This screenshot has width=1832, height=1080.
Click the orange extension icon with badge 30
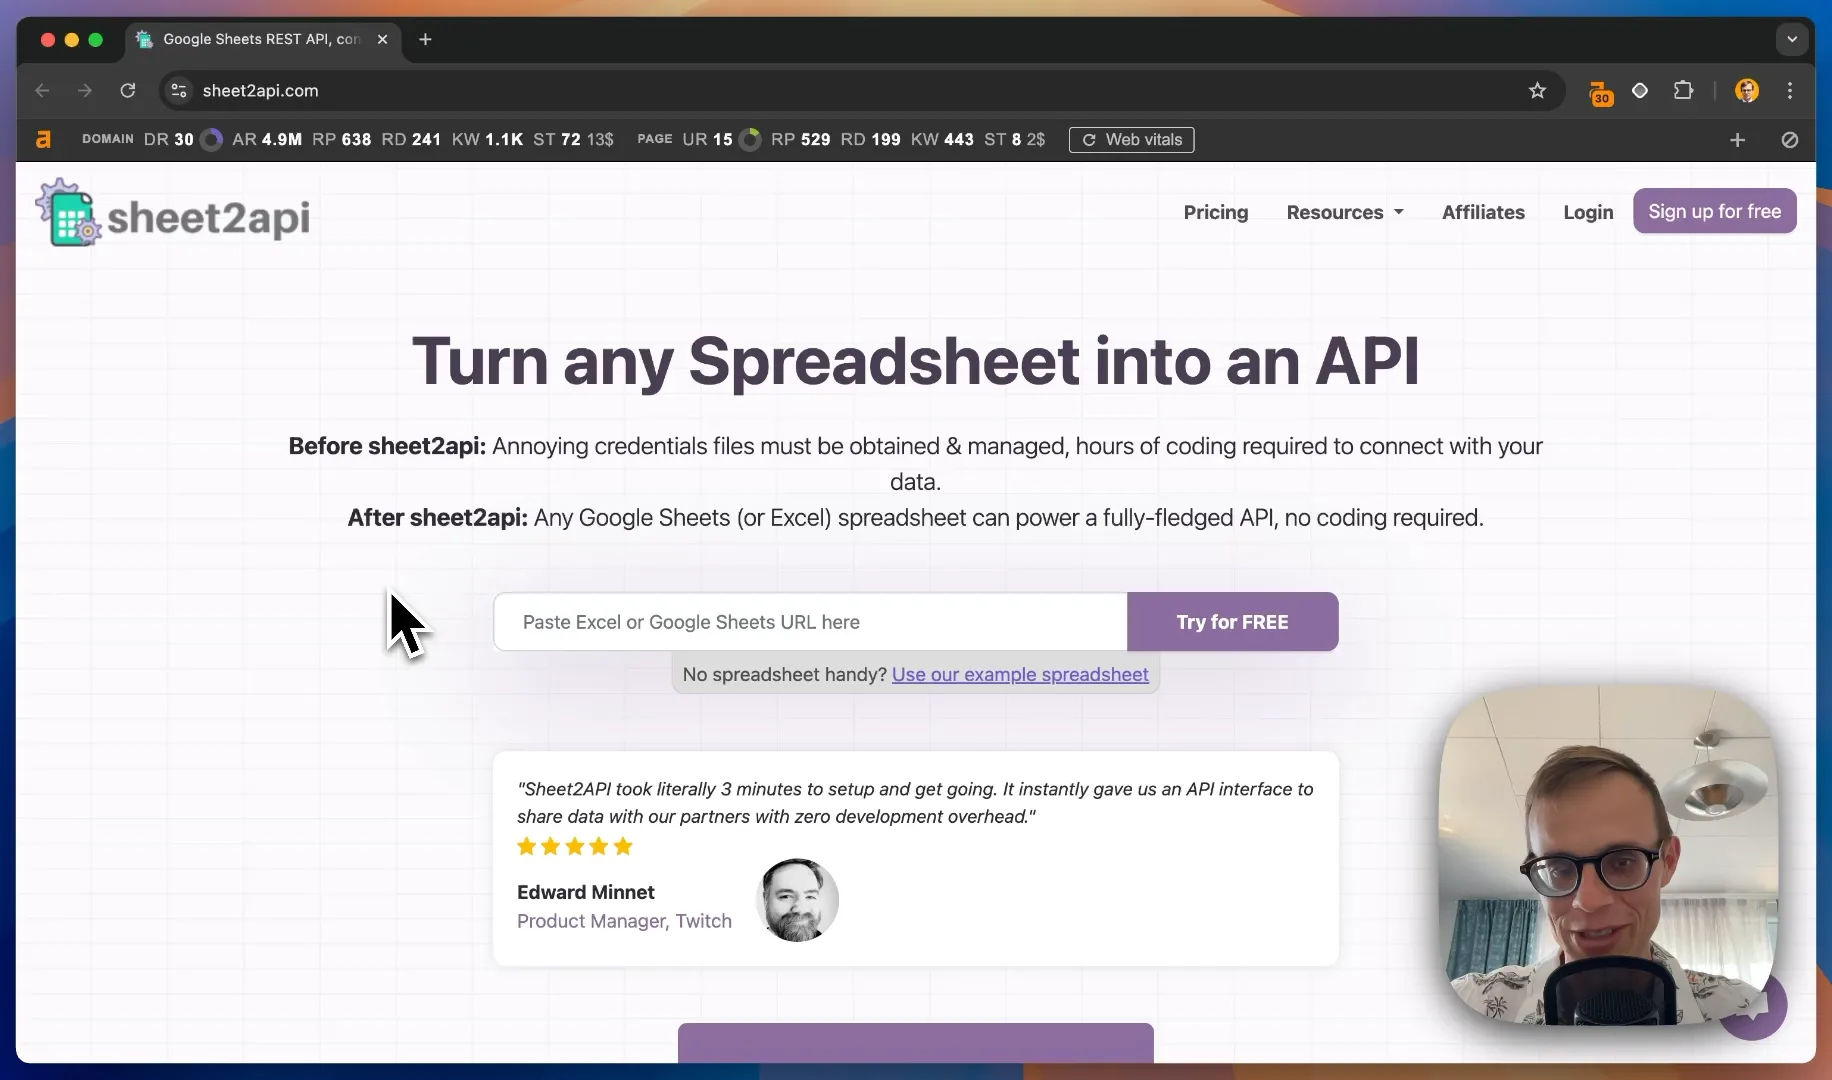tap(1600, 92)
